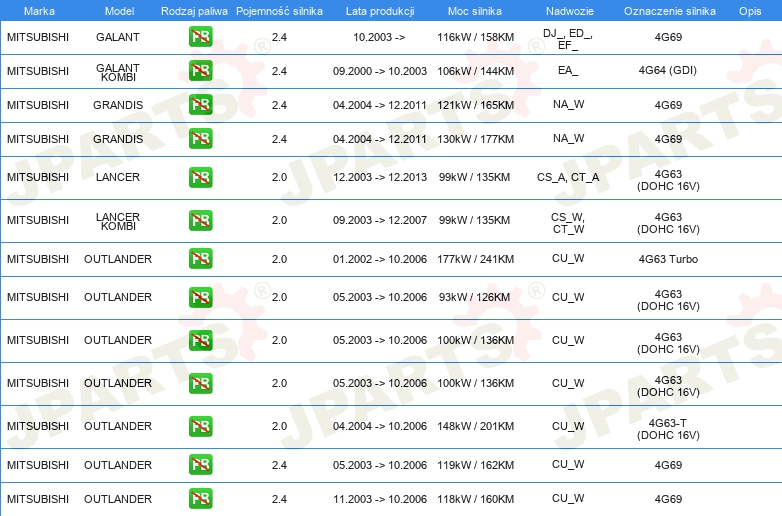Screen dimensions: 782x516
Task: Click the Model column header
Action: tap(119, 11)
